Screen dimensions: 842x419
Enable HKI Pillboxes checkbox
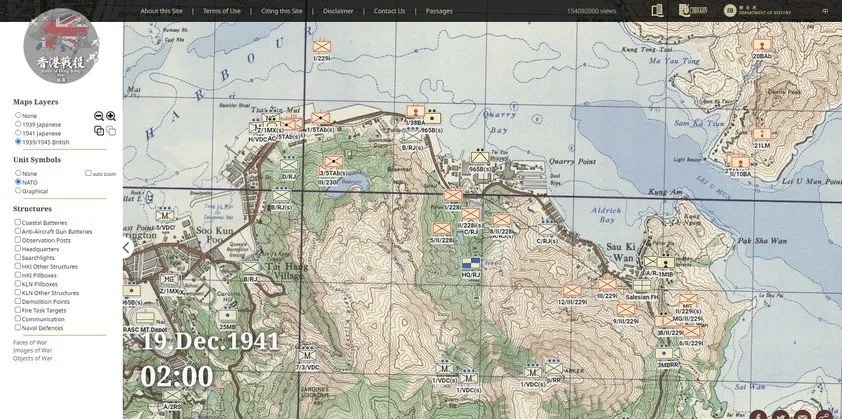pos(18,275)
